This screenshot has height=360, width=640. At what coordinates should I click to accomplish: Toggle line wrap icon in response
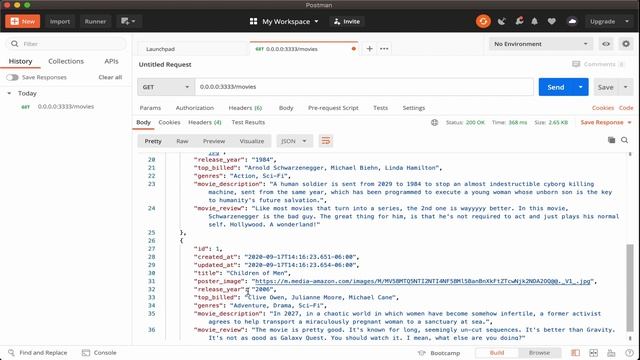point(326,141)
